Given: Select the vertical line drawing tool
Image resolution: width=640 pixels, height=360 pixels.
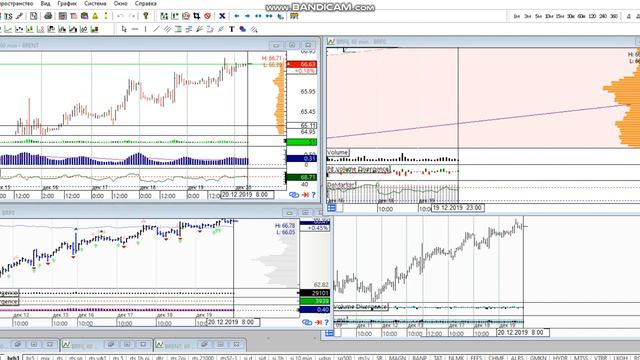Looking at the screenshot, I should point(145,29).
